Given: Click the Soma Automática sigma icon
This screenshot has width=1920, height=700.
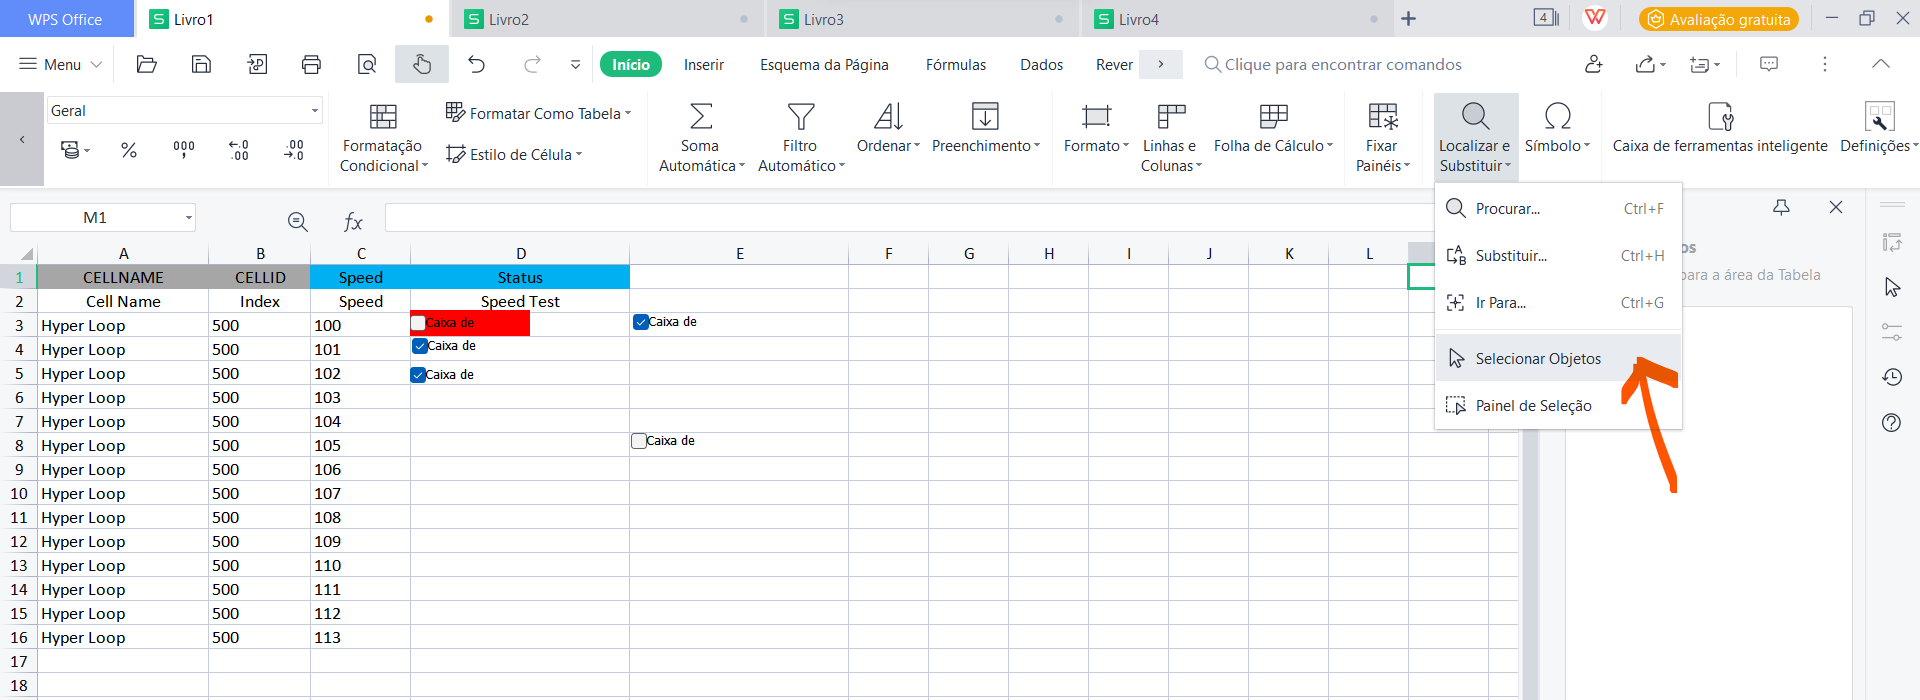Looking at the screenshot, I should (x=701, y=117).
